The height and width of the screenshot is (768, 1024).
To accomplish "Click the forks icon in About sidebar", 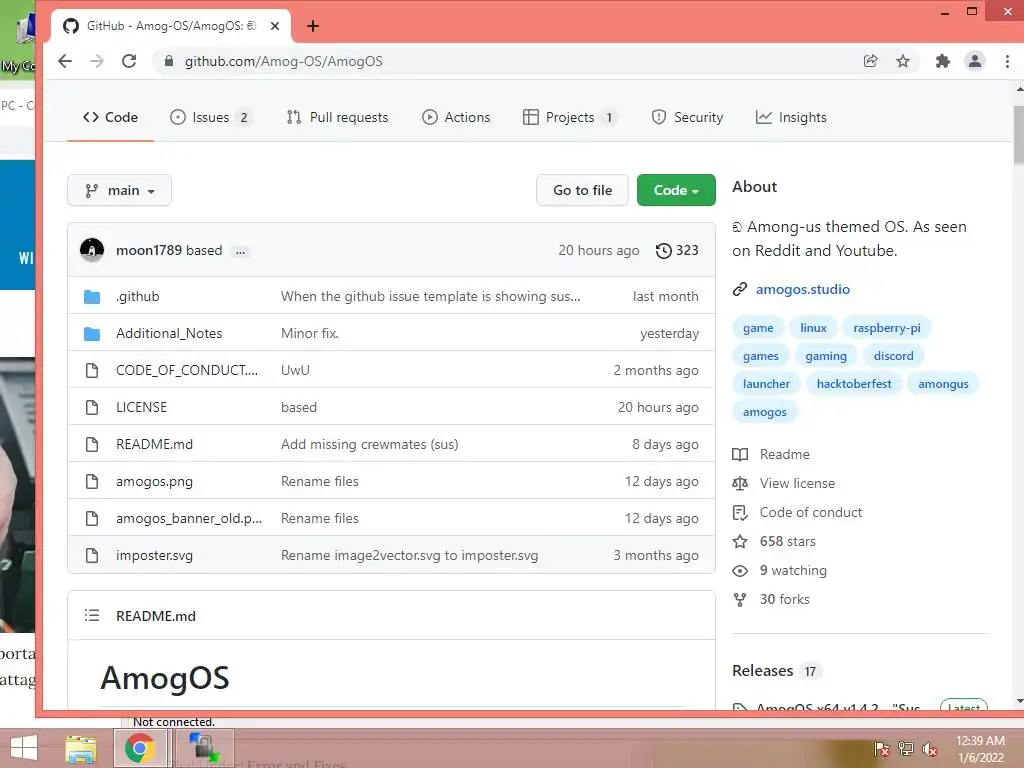I will (x=740, y=600).
